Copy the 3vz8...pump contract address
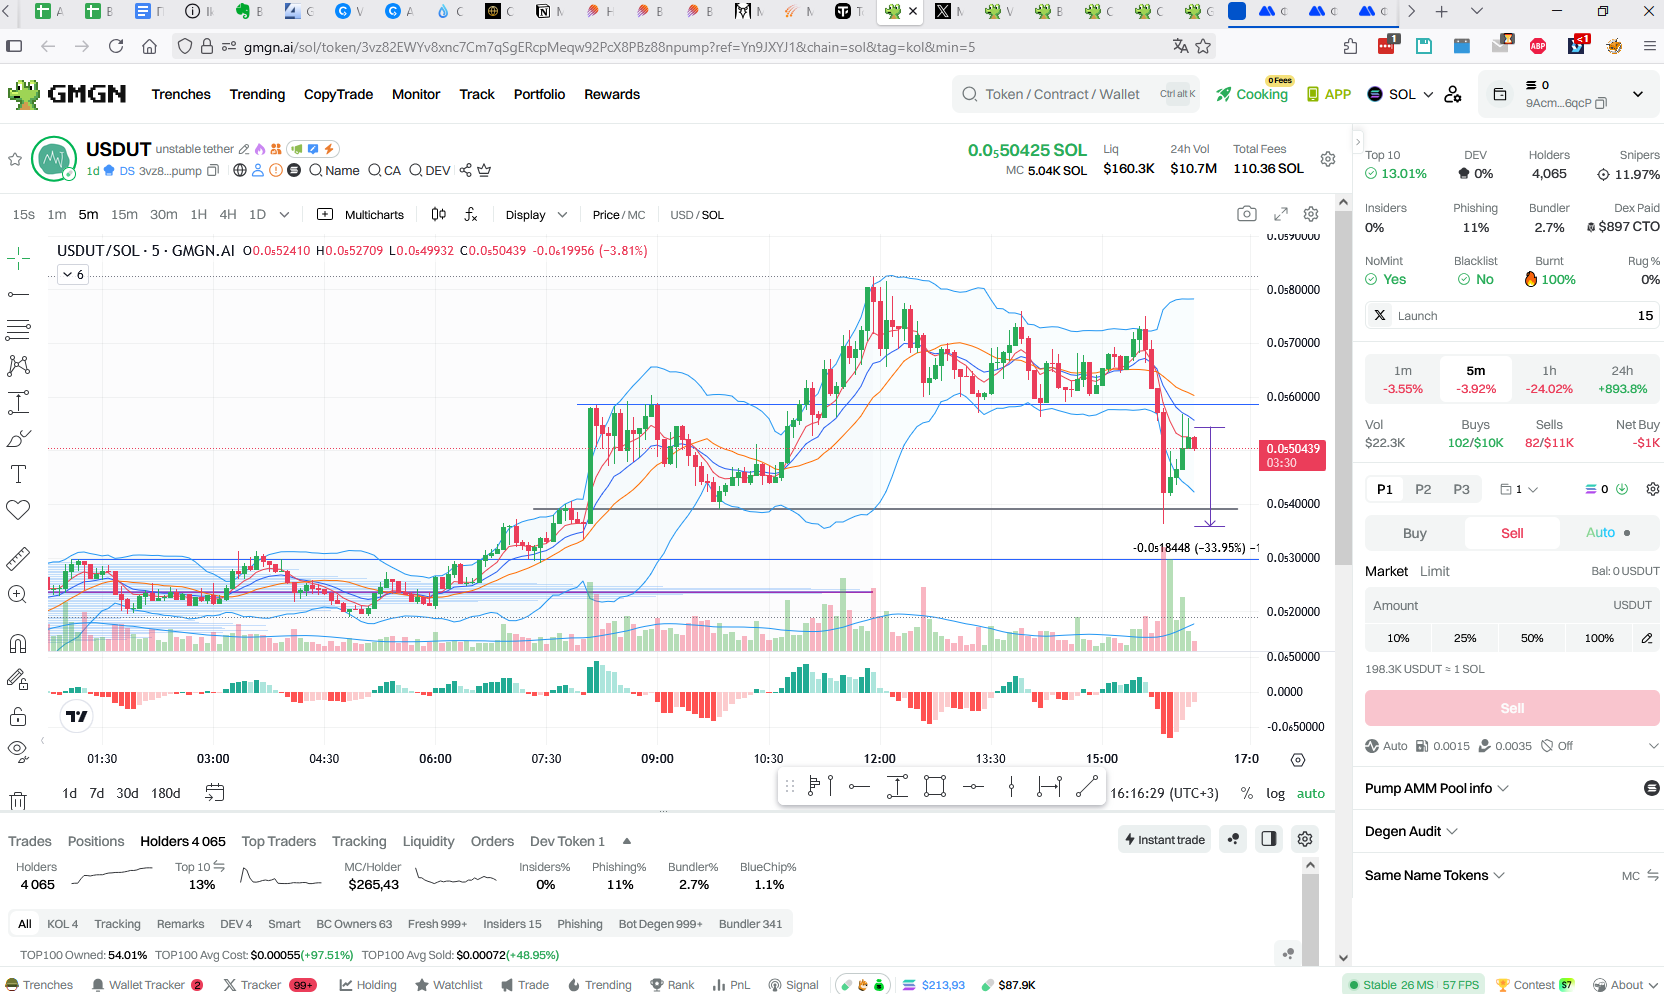 click(x=213, y=171)
